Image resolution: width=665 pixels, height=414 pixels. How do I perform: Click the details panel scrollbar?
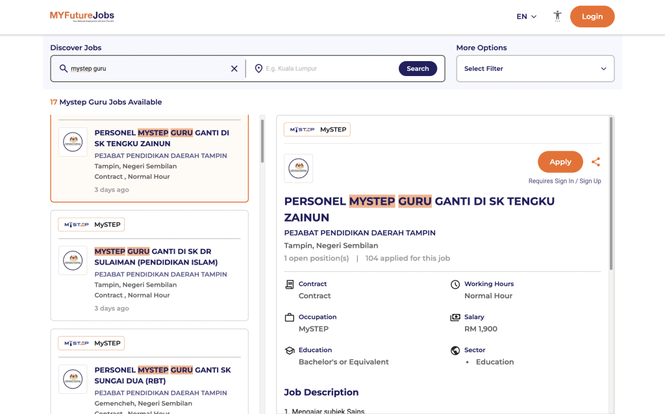point(611,193)
